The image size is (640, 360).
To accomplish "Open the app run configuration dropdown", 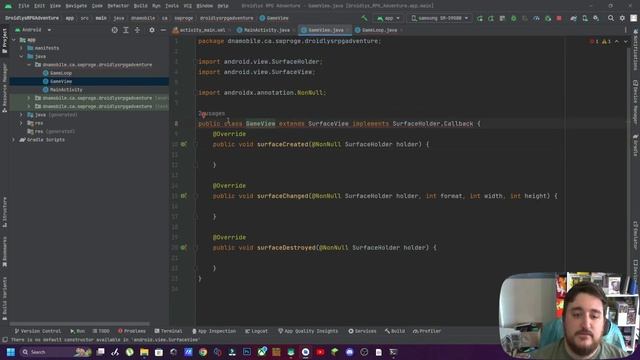I will point(388,18).
